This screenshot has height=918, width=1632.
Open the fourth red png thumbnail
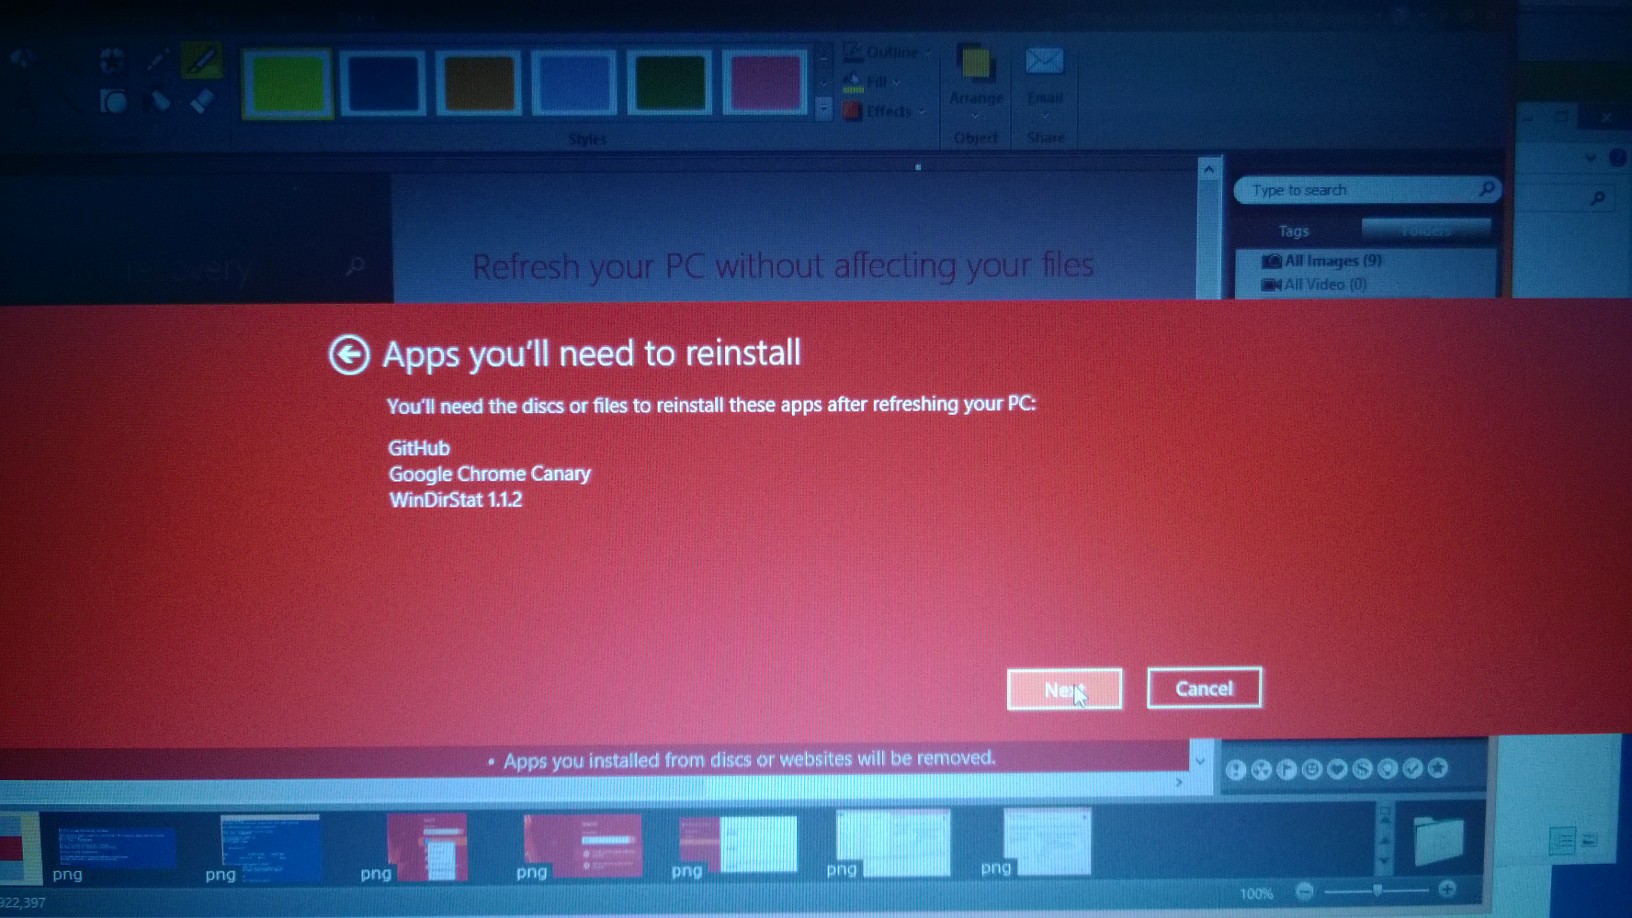[582, 846]
